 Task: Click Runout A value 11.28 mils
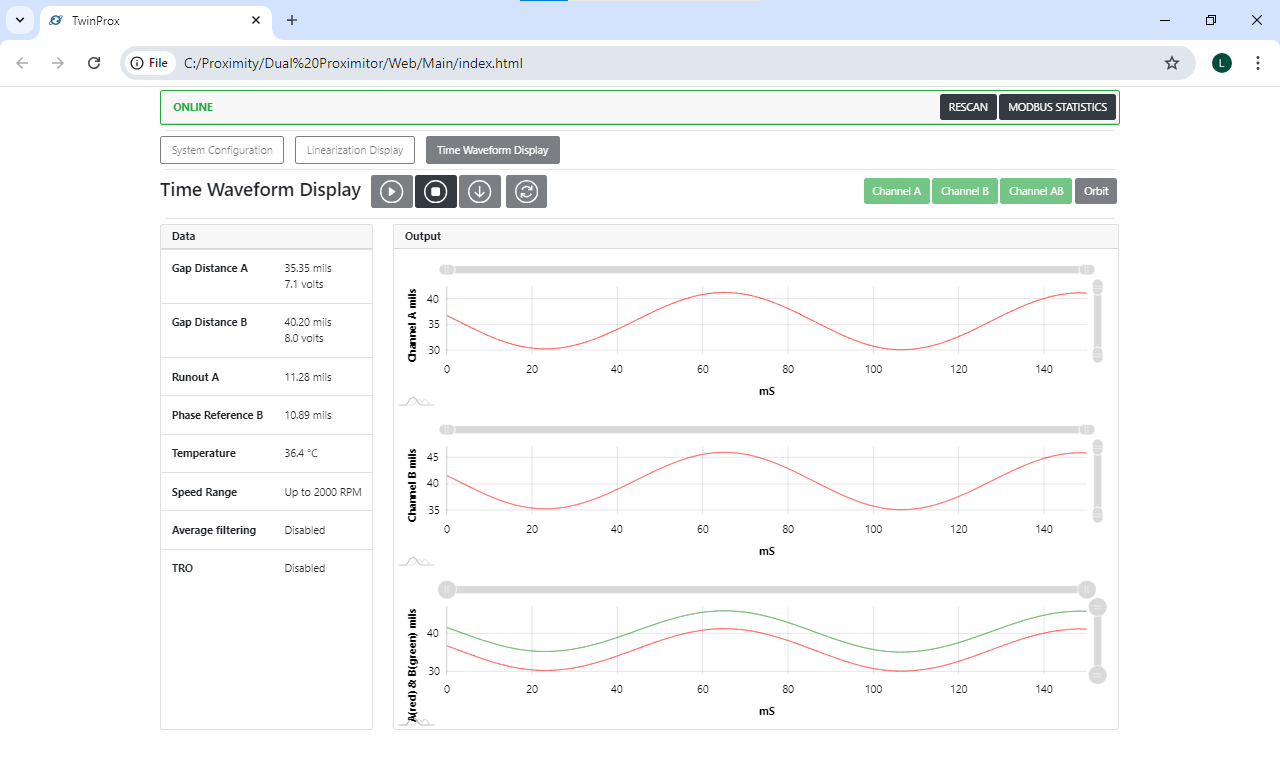[x=308, y=377]
